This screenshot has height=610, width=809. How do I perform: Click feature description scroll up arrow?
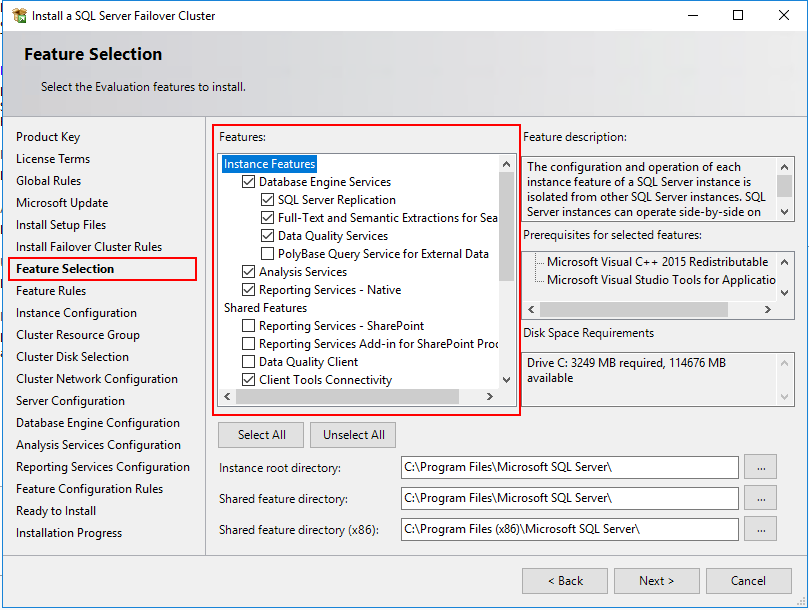(785, 167)
